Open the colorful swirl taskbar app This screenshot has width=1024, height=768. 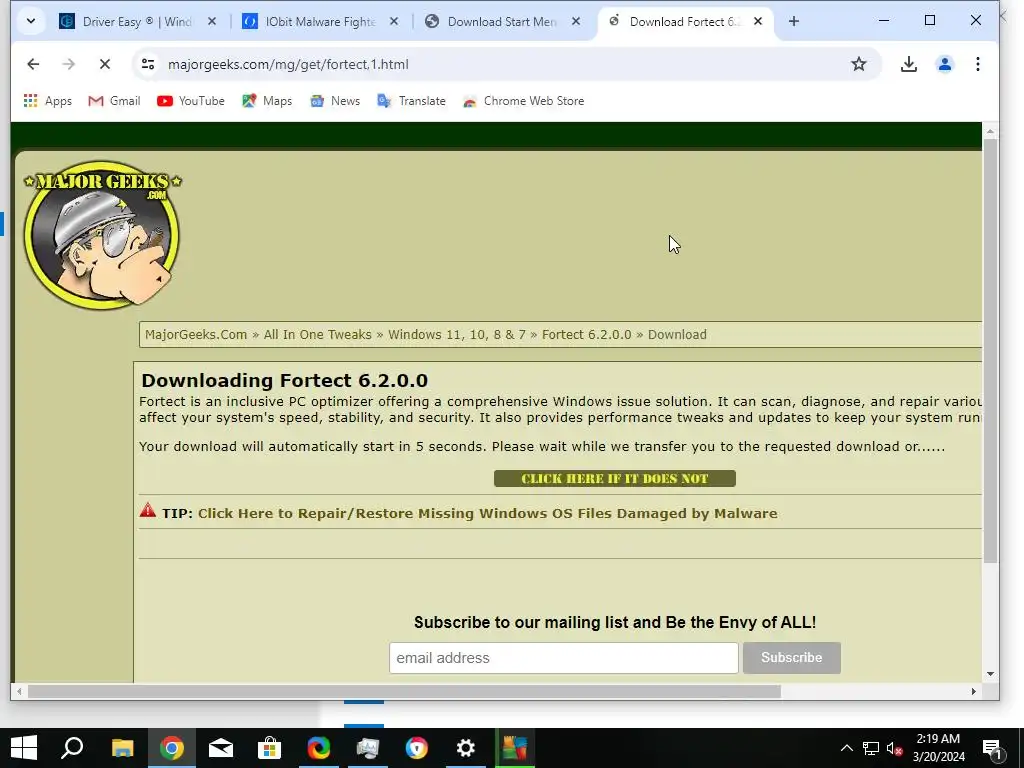(319, 748)
